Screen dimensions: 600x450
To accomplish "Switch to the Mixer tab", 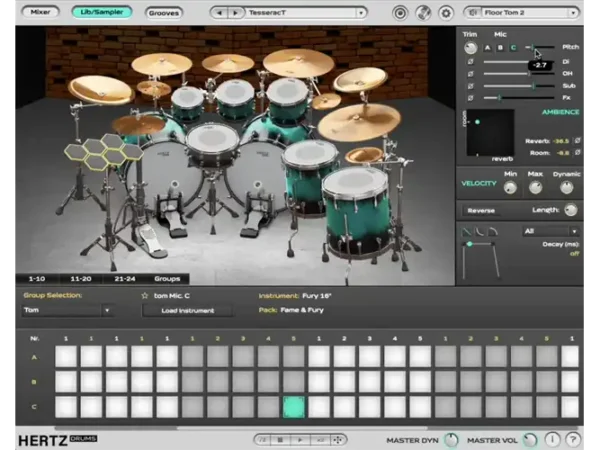I will coord(40,12).
